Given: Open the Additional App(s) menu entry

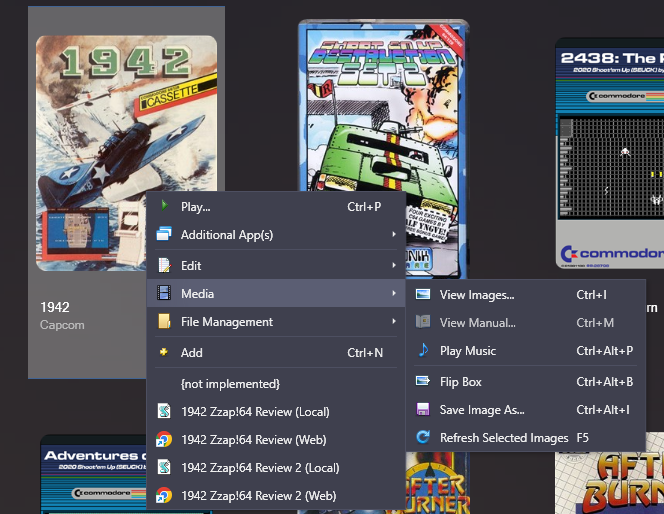Looking at the screenshot, I should (x=276, y=235).
